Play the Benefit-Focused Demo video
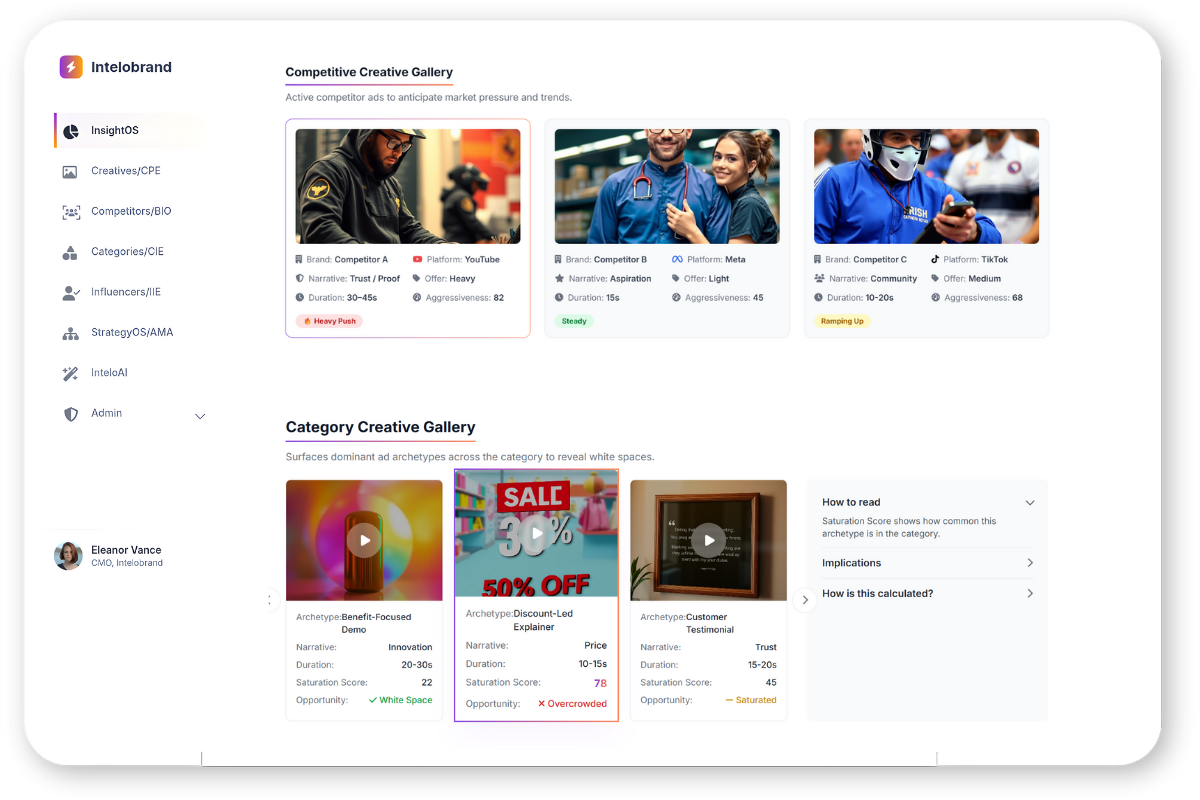Image resolution: width=1200 pixels, height=800 pixels. click(364, 540)
